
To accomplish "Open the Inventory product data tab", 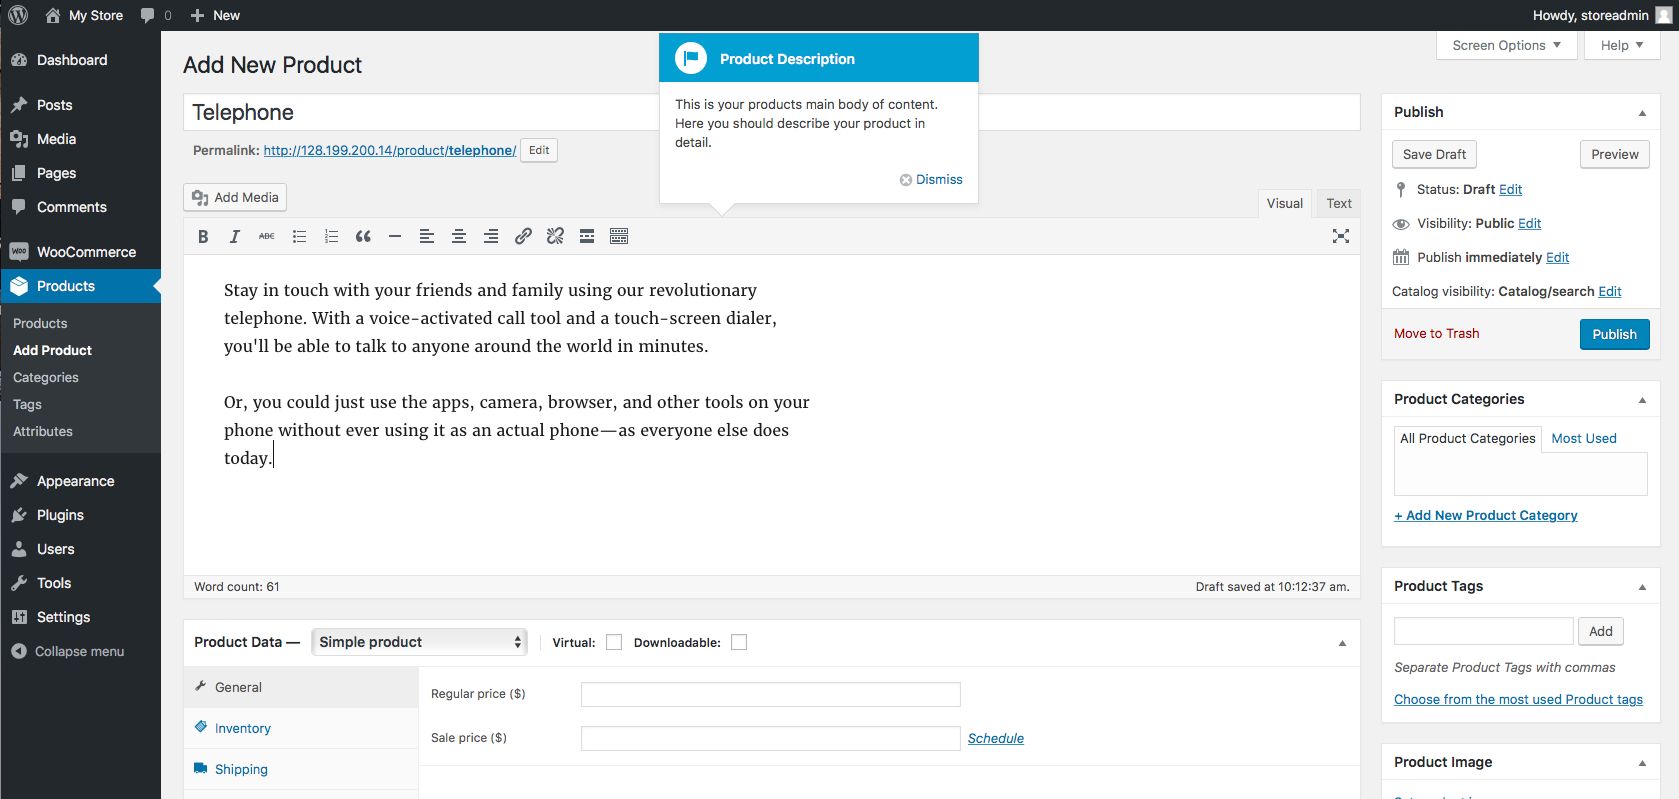I will tap(243, 728).
